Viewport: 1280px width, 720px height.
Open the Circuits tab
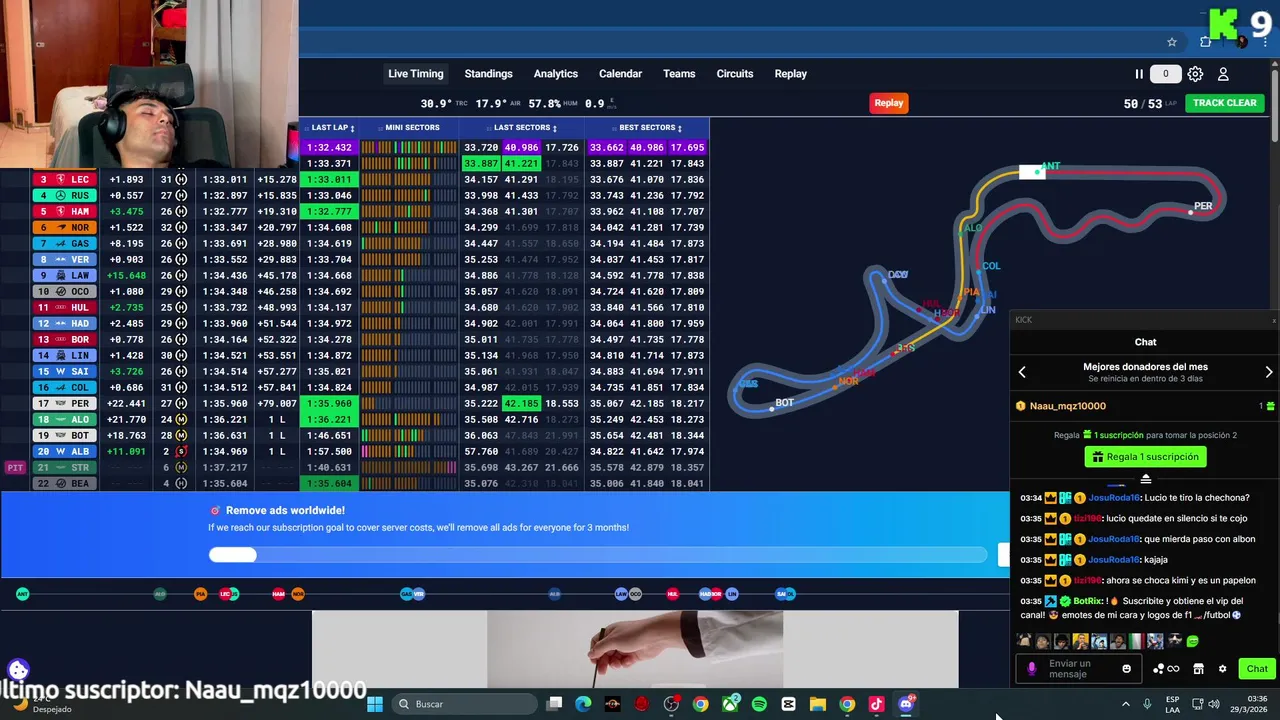click(734, 74)
